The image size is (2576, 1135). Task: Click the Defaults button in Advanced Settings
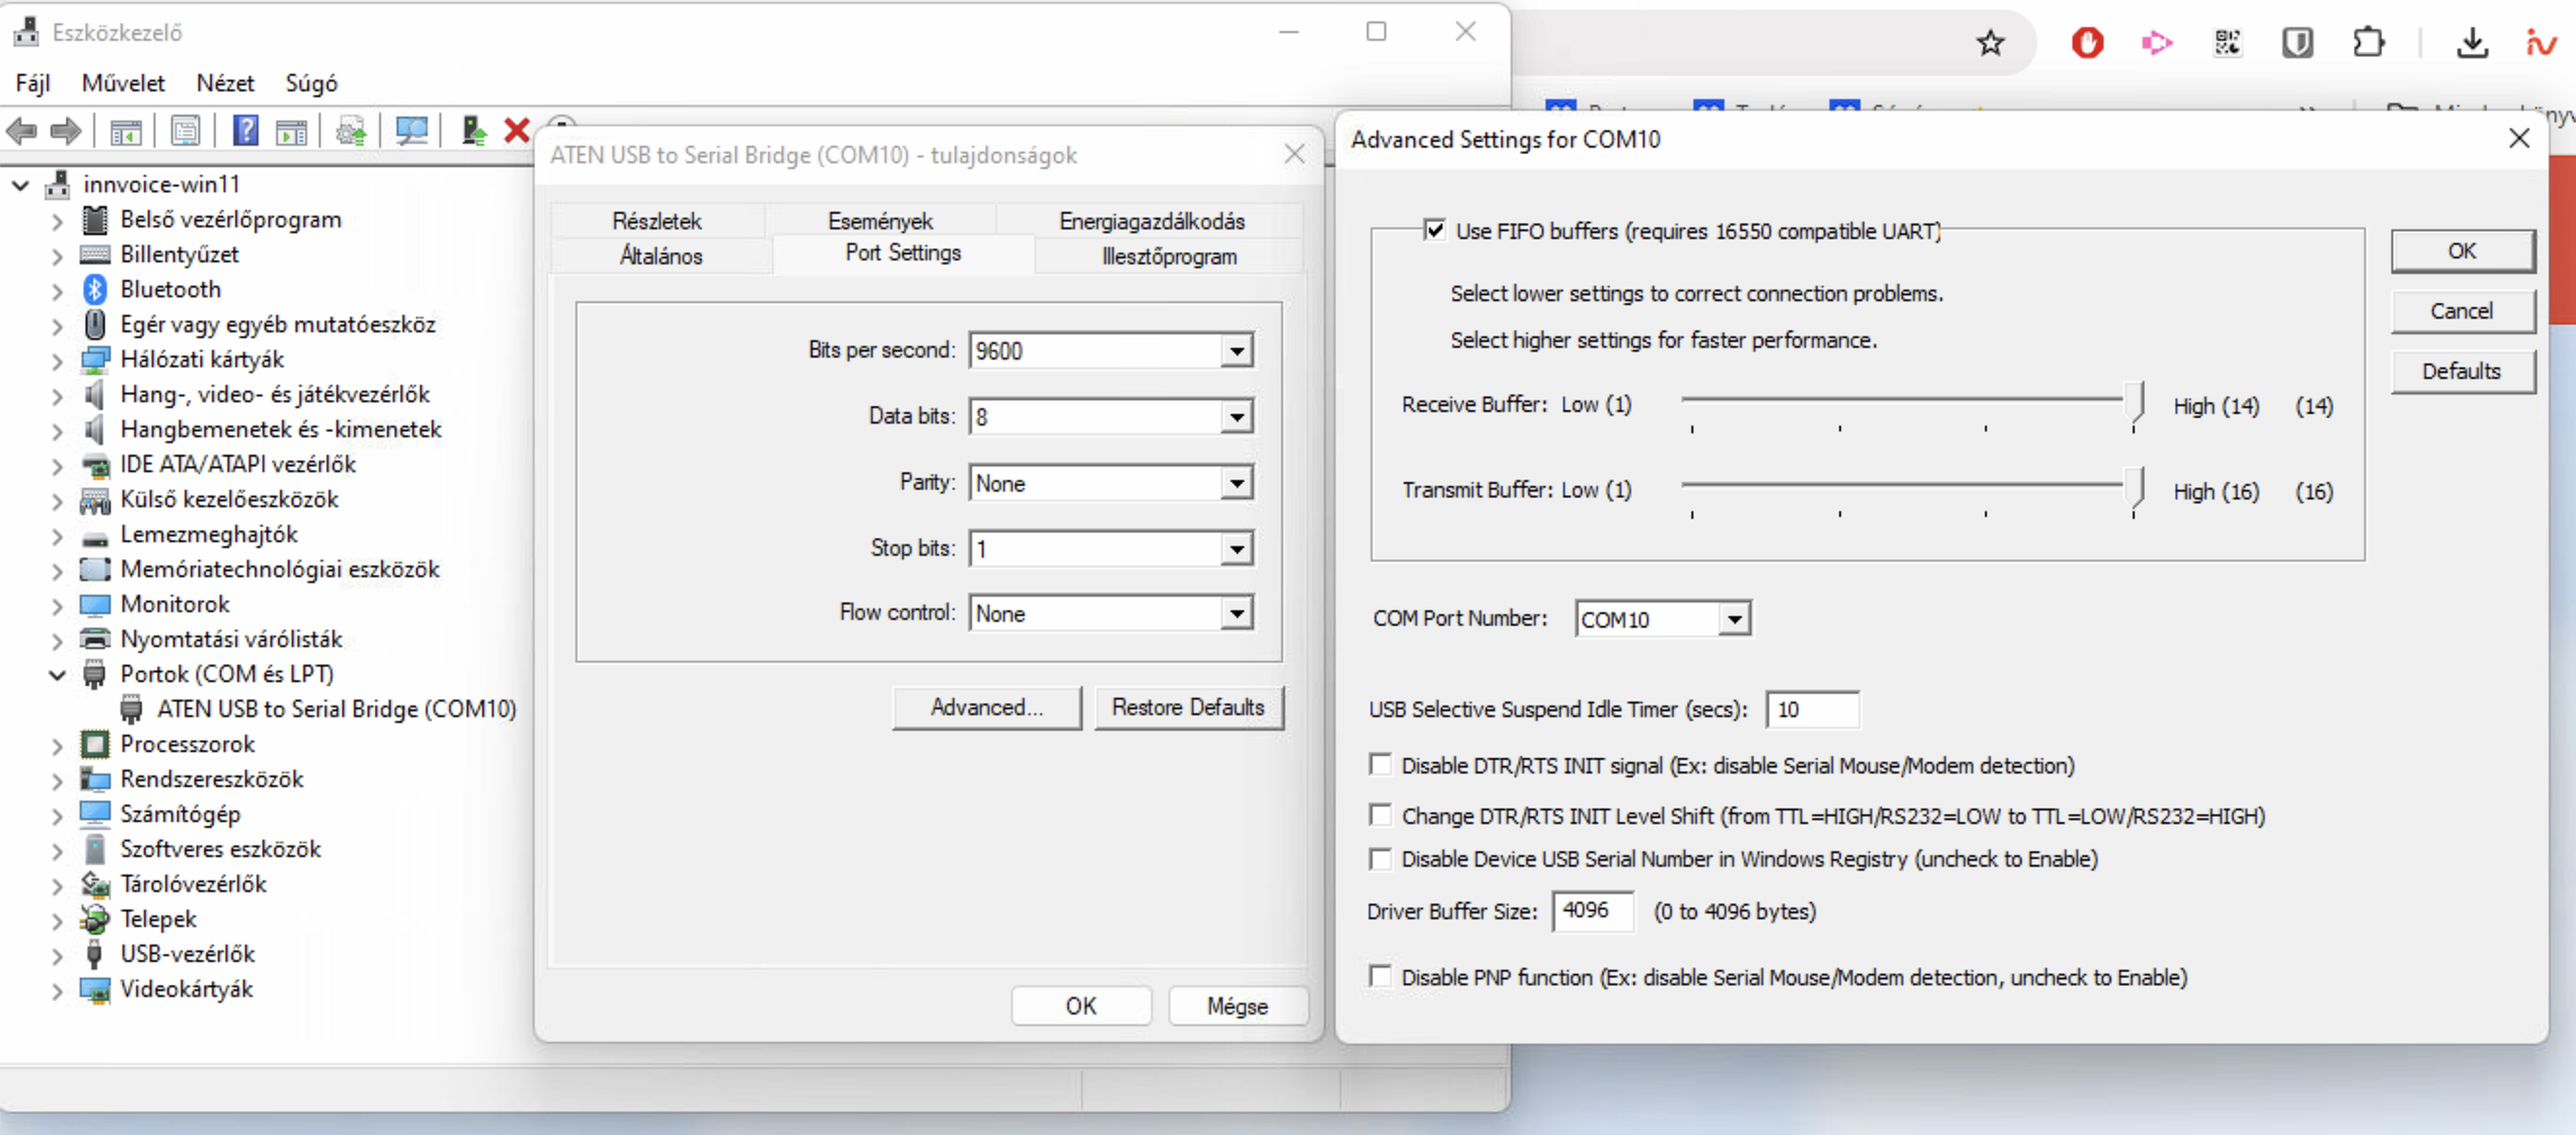coord(2461,371)
